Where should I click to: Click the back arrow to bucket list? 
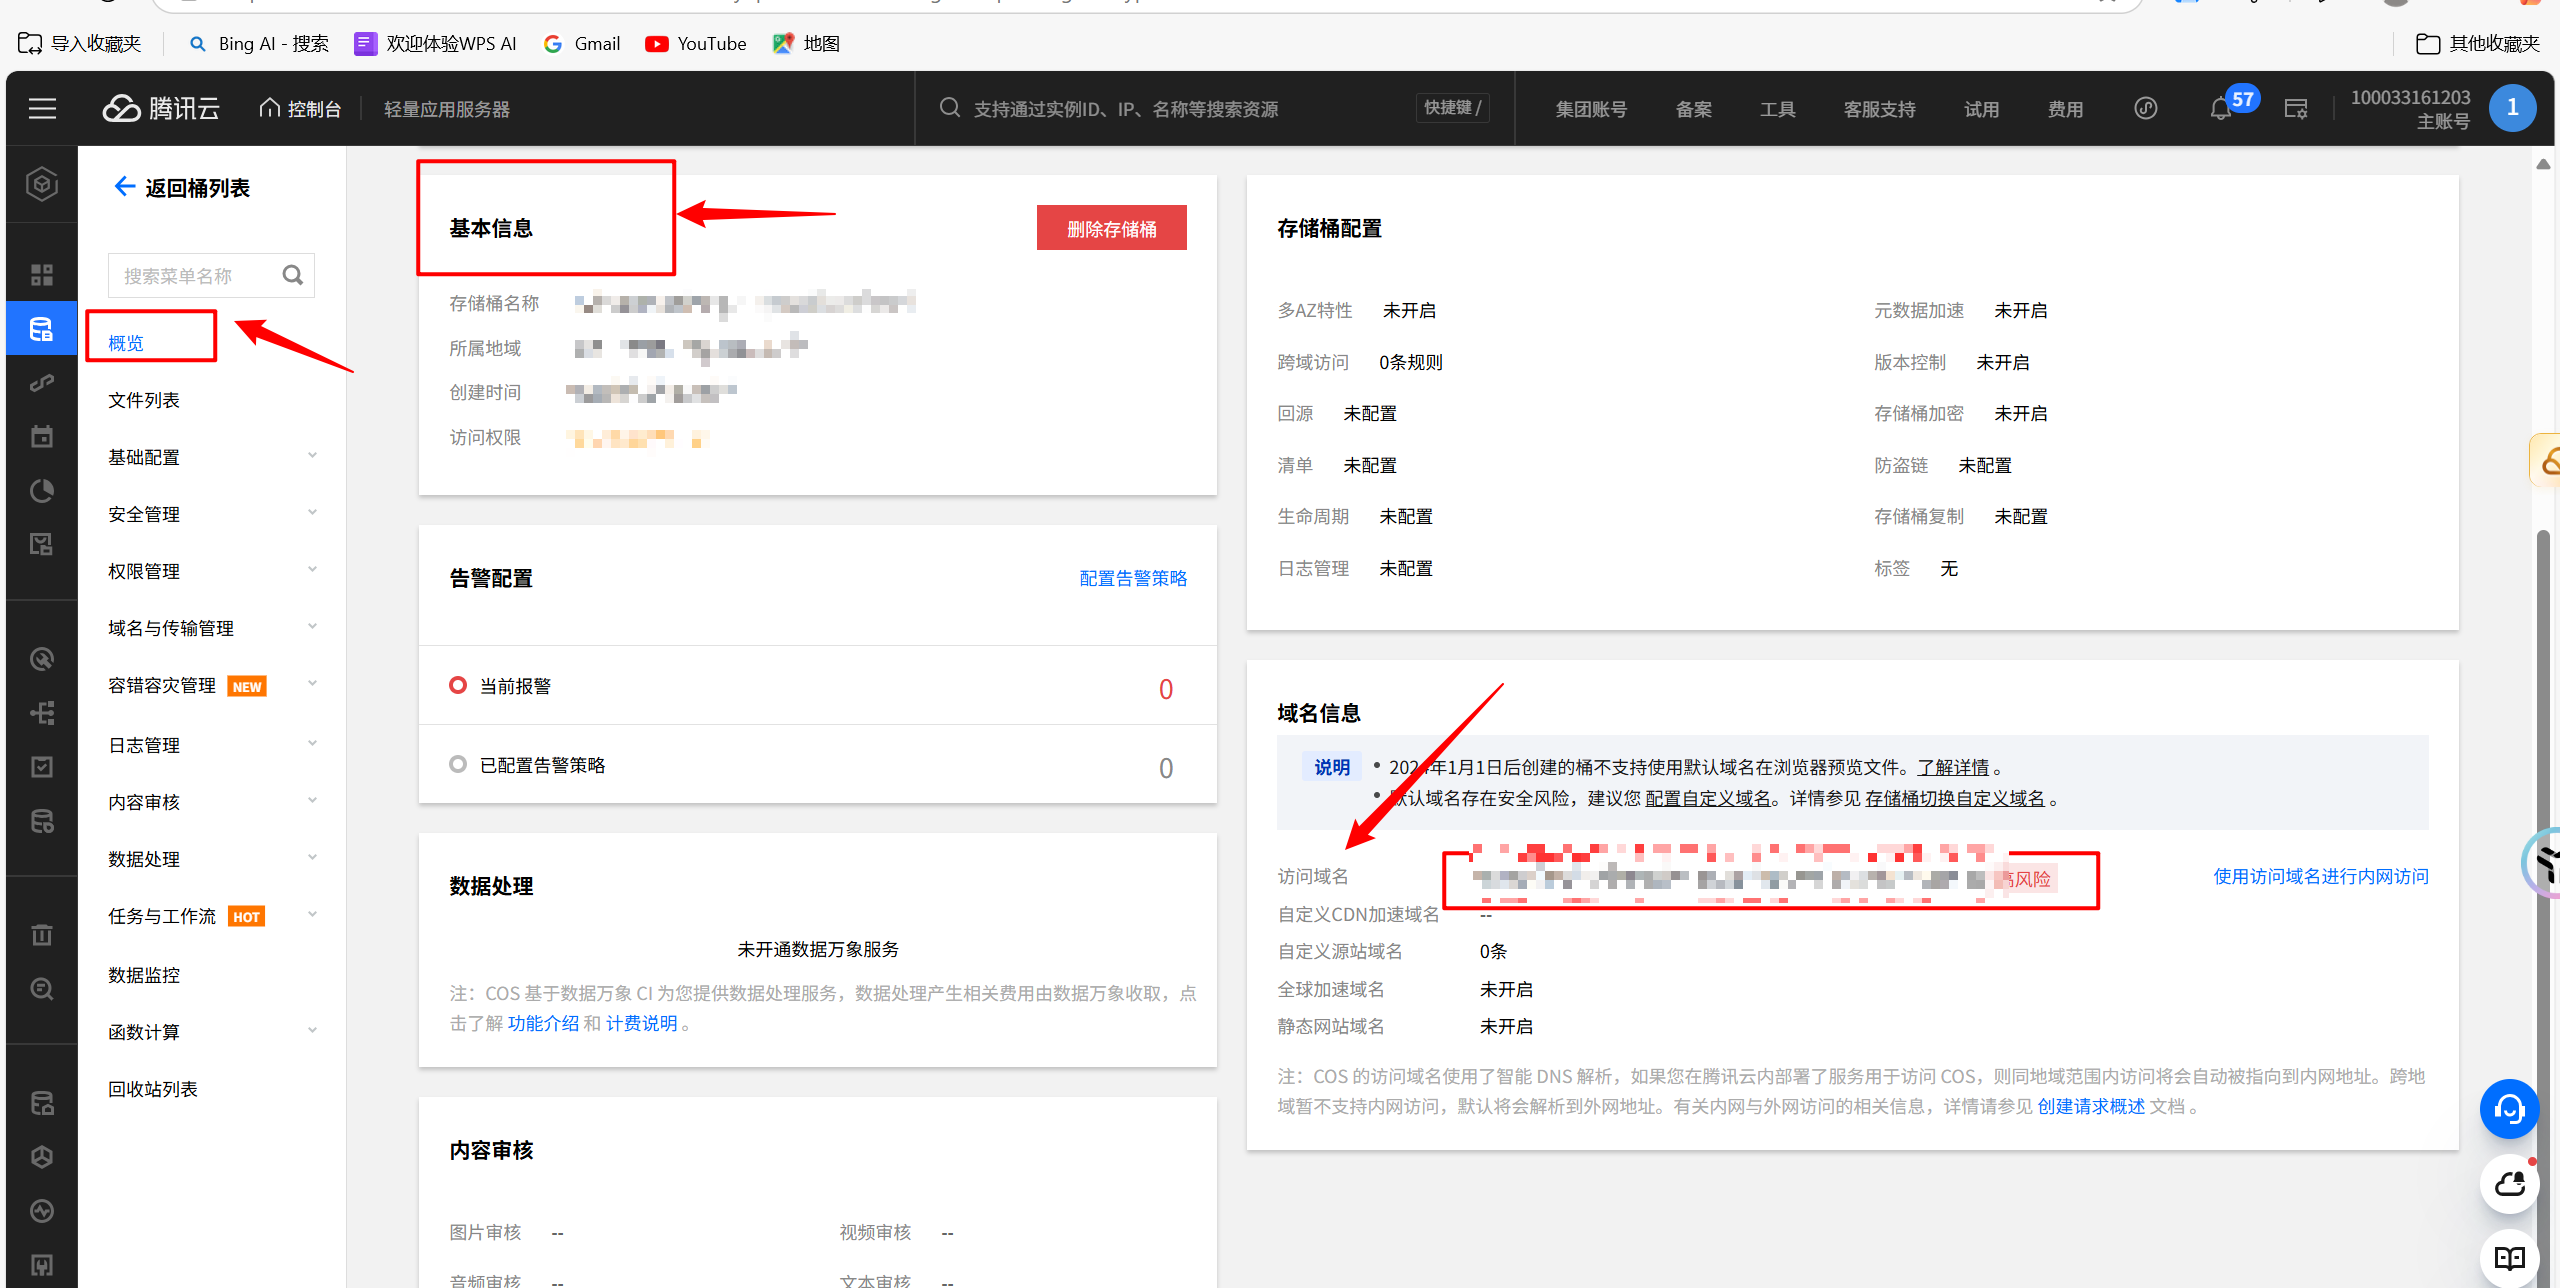pyautogui.click(x=124, y=187)
